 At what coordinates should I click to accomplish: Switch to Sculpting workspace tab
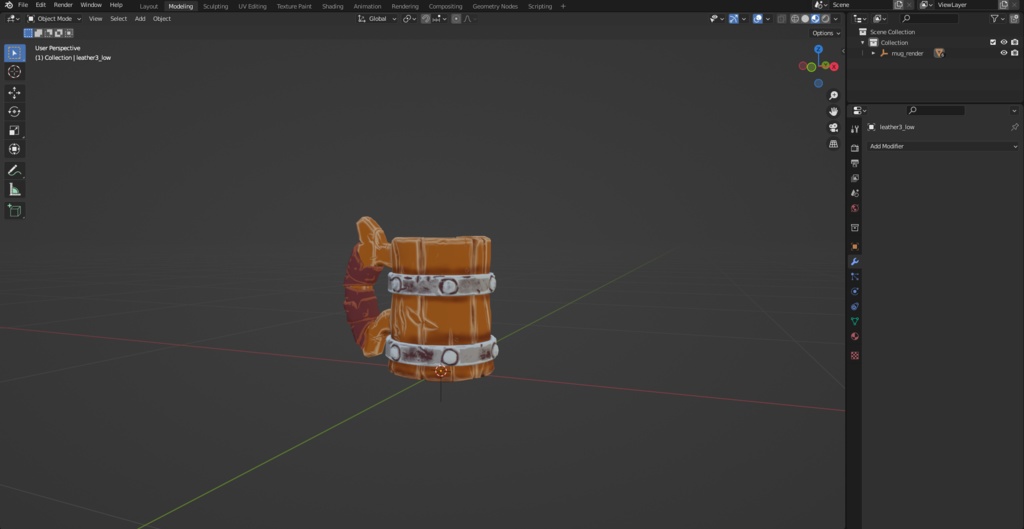pos(216,6)
